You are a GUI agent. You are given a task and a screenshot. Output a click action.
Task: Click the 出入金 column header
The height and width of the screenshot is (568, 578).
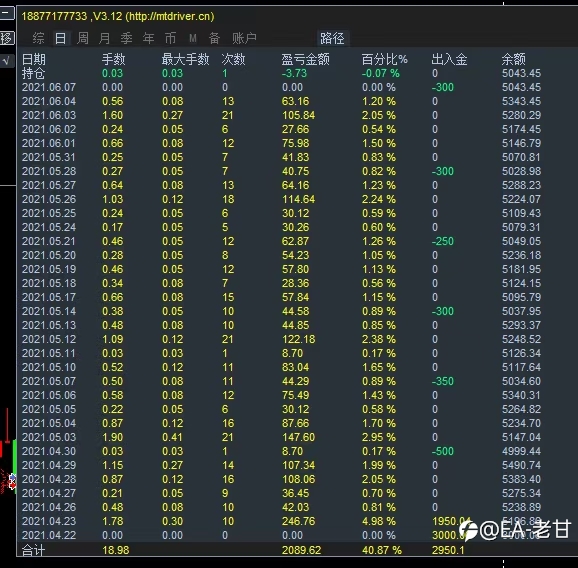[x=449, y=59]
